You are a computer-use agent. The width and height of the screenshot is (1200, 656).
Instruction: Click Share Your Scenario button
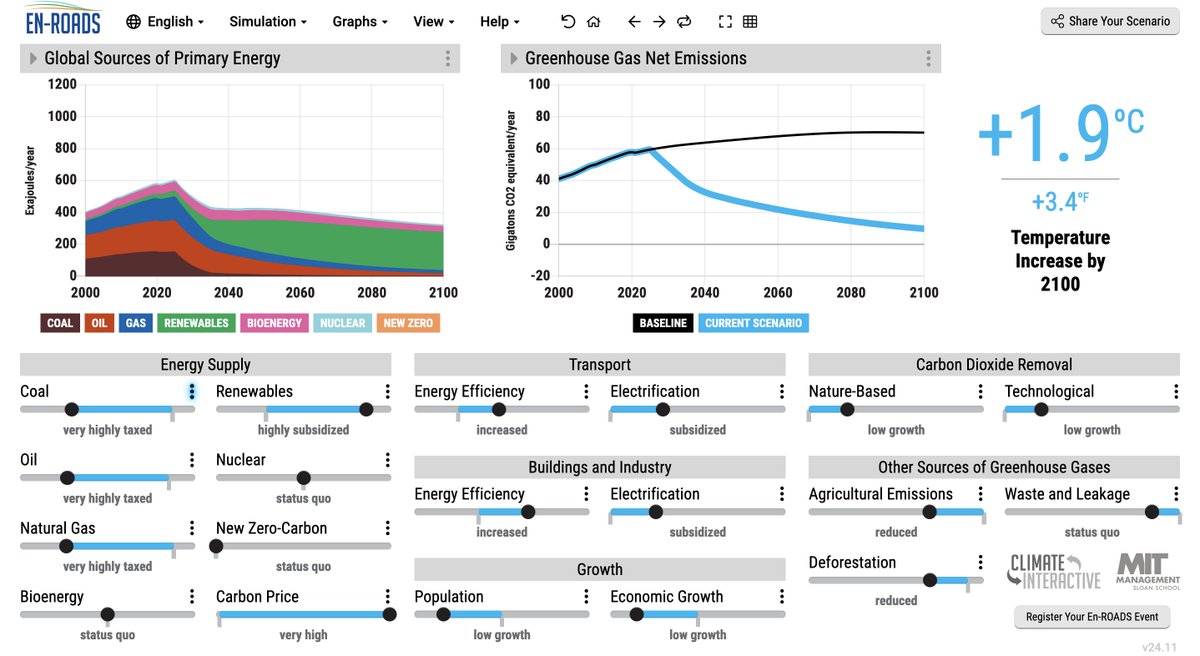(1110, 21)
